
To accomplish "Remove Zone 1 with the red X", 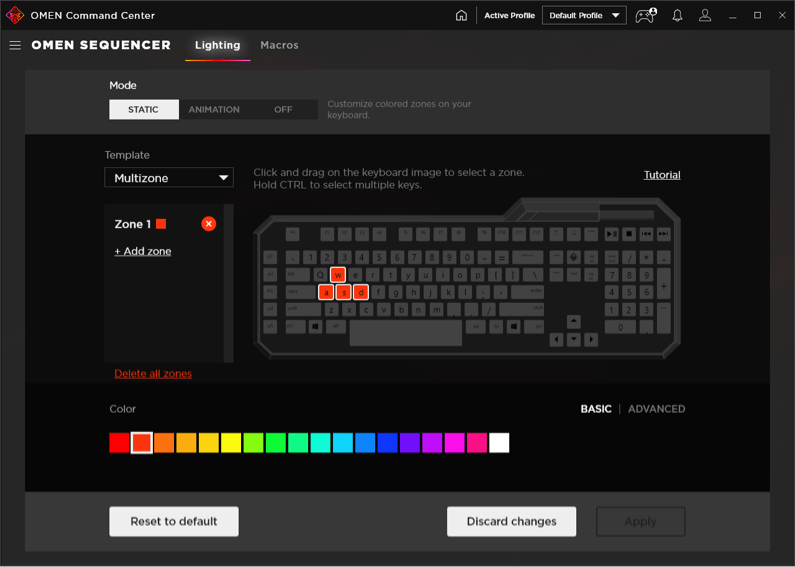I will (208, 224).
